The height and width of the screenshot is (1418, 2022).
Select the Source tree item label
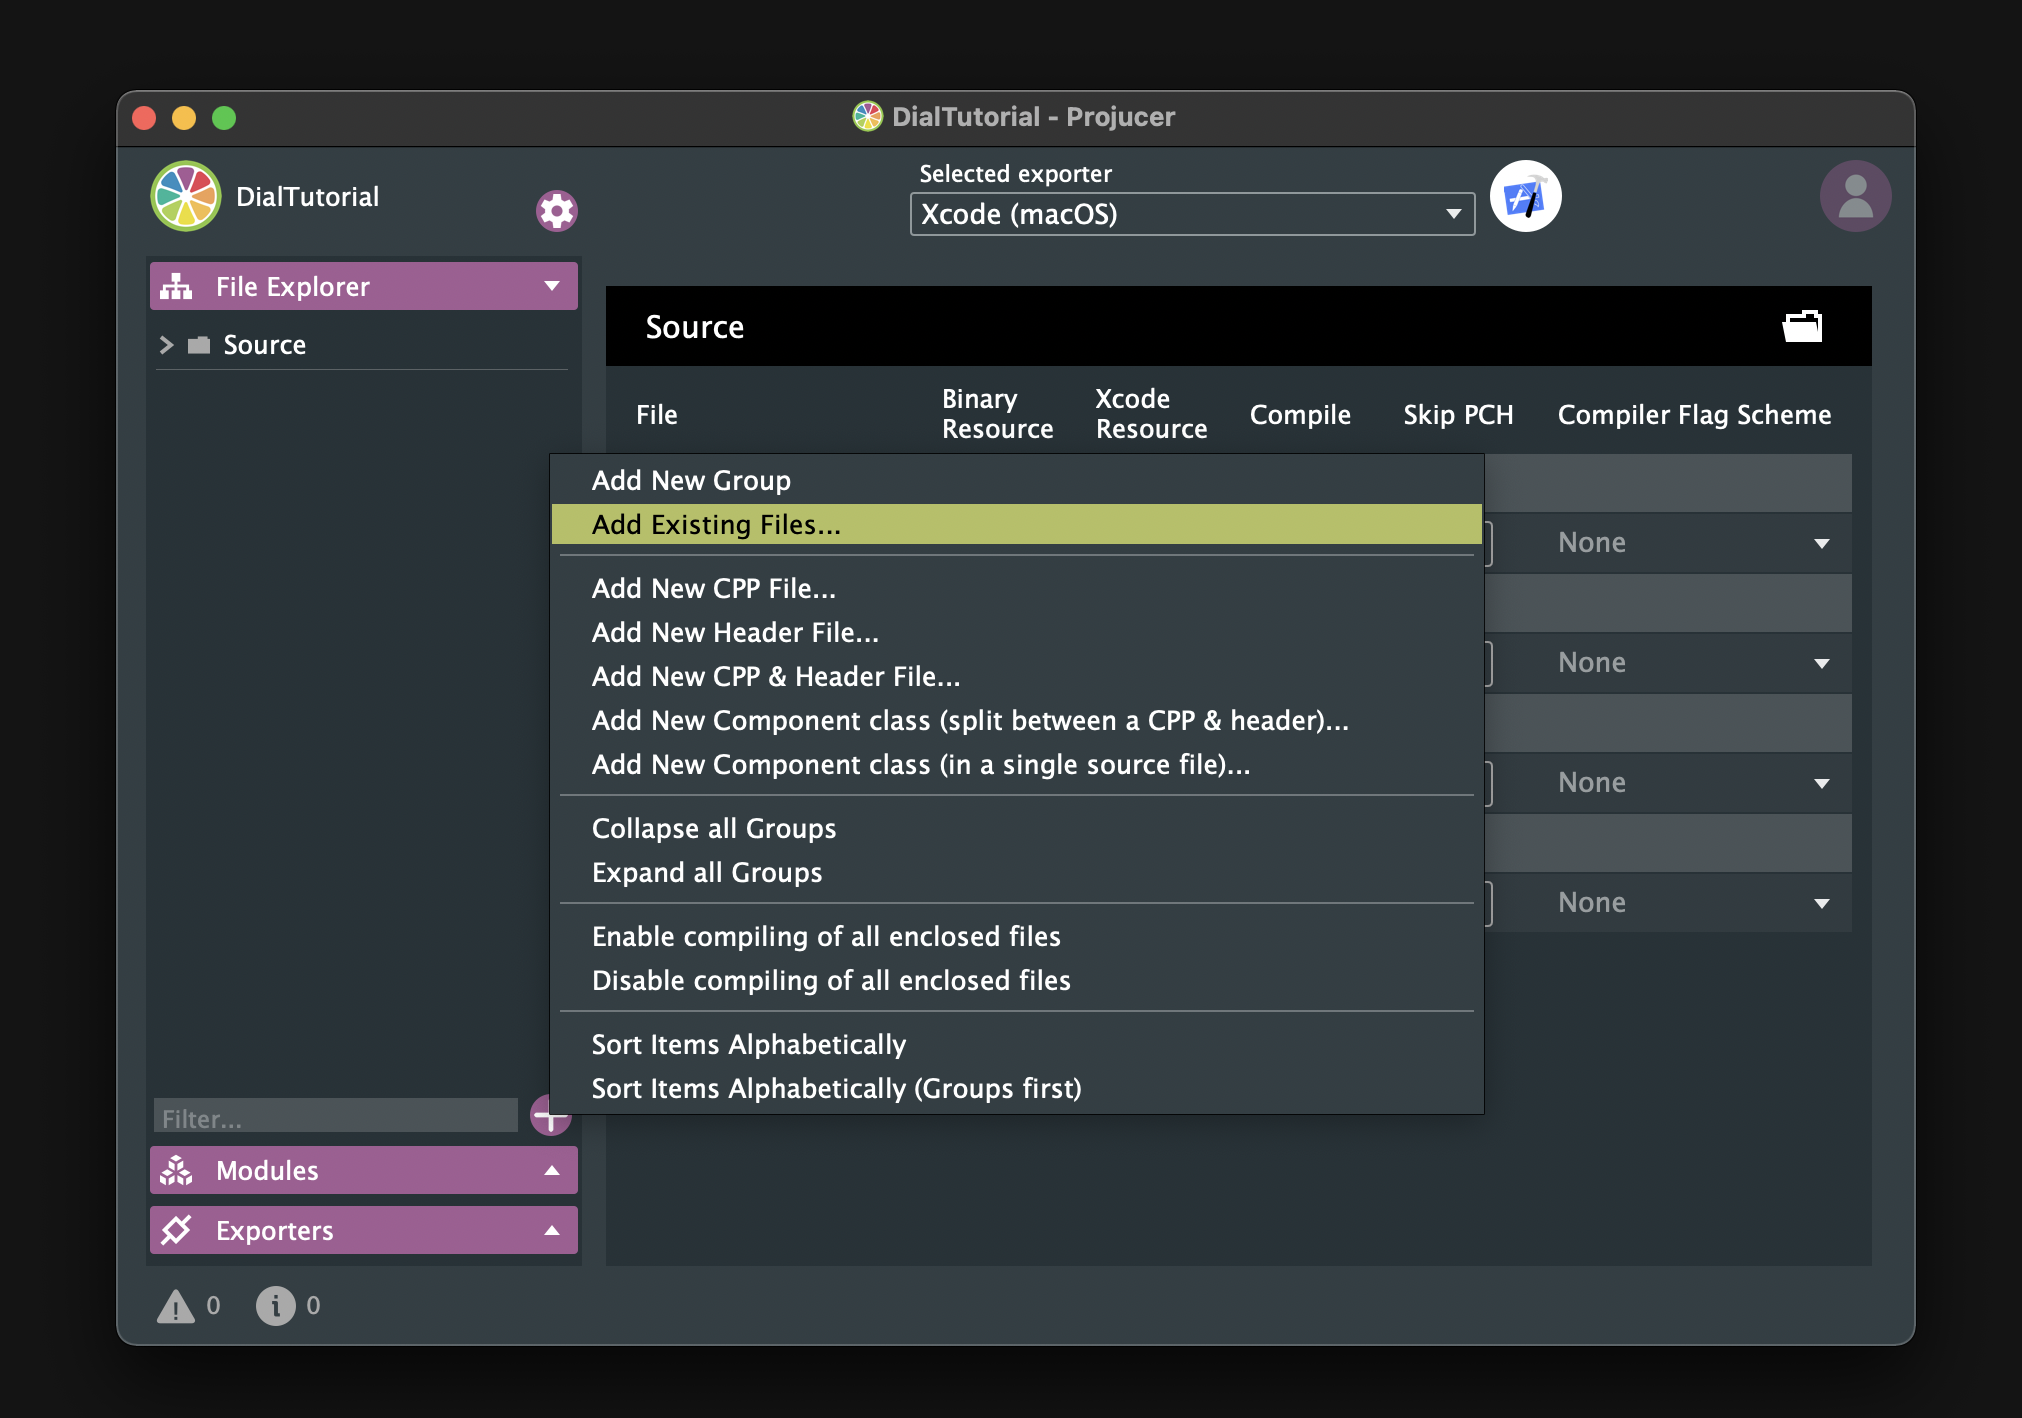click(x=265, y=345)
